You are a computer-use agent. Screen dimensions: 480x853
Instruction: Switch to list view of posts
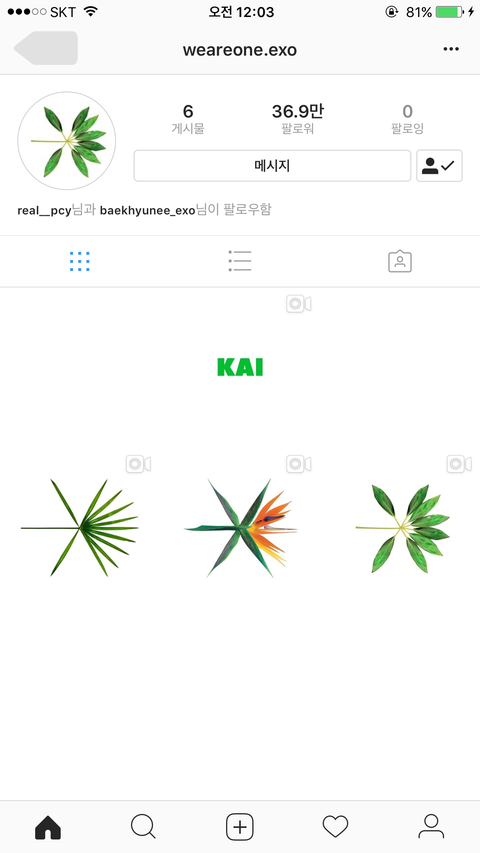click(240, 261)
